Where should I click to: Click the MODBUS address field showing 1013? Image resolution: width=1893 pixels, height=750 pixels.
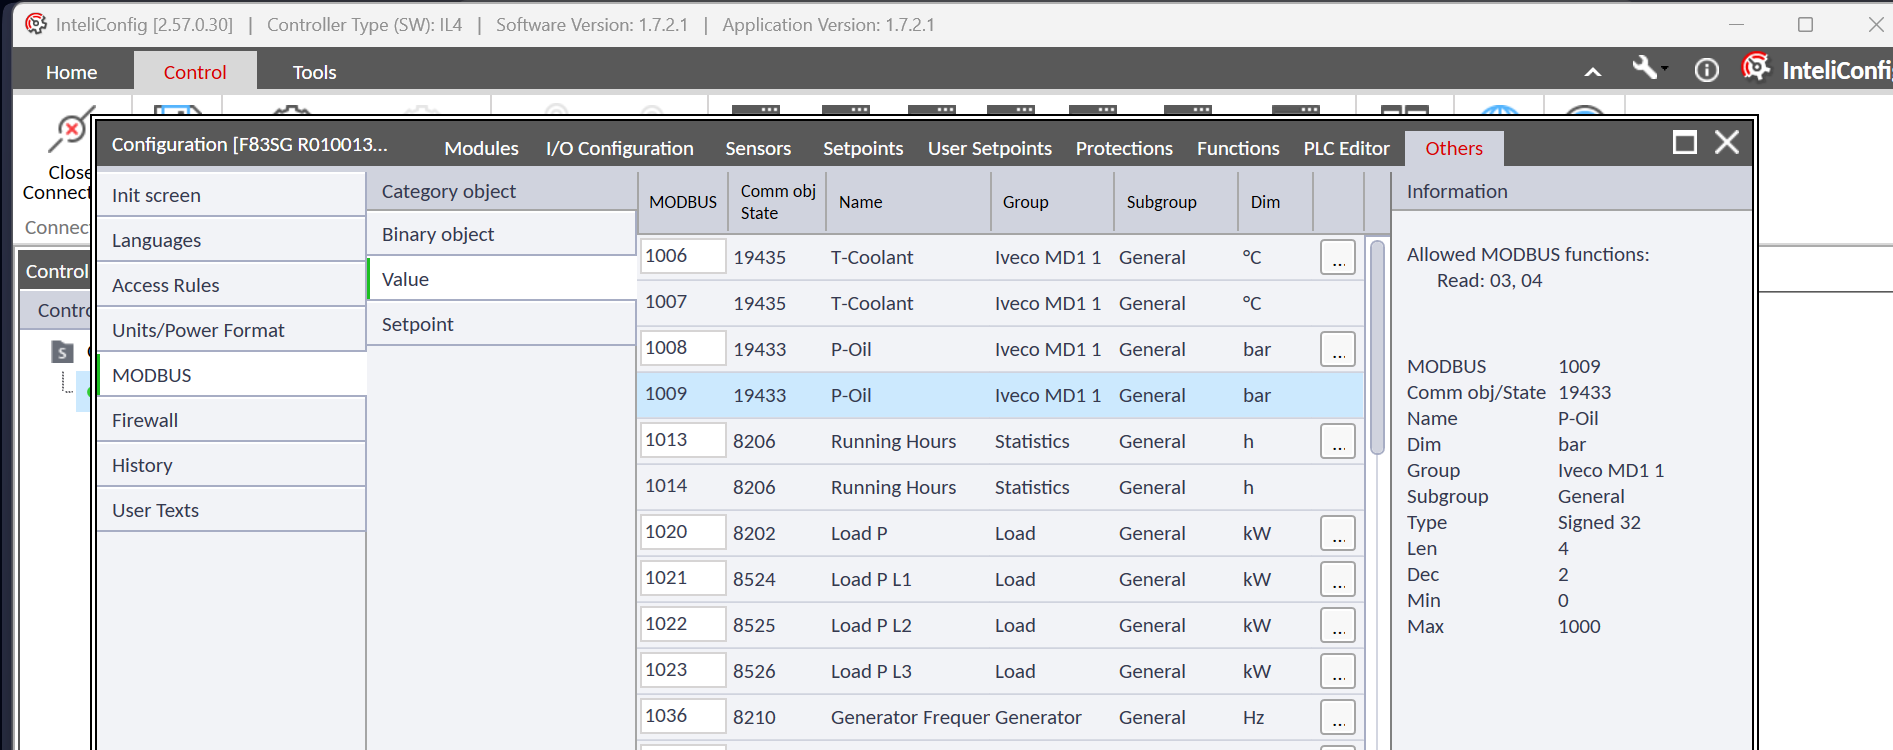683,440
